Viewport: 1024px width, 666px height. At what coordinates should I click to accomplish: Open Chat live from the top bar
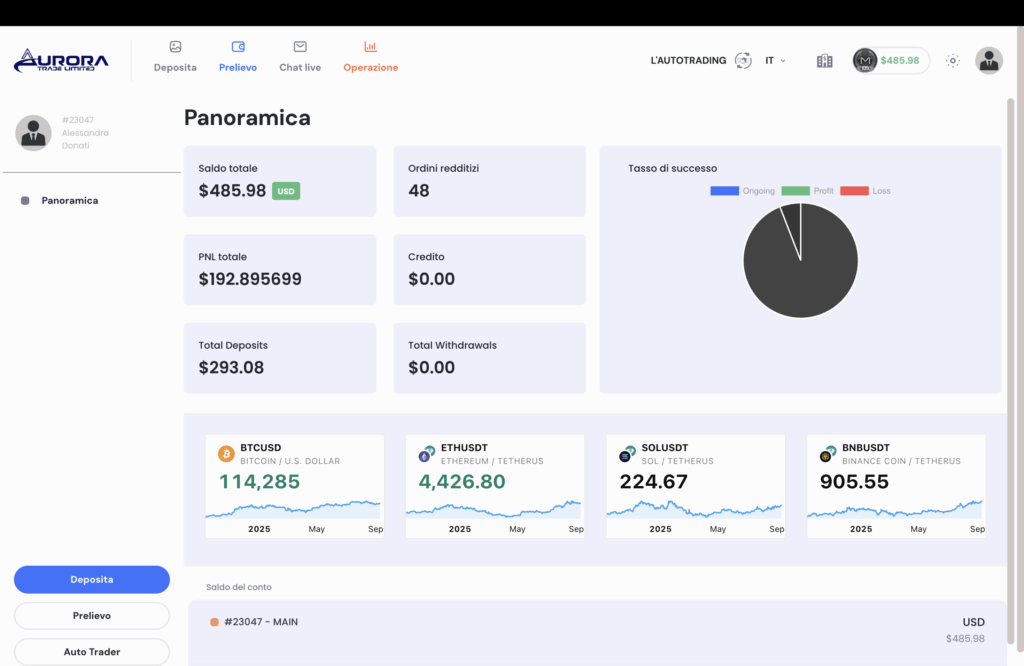click(300, 47)
